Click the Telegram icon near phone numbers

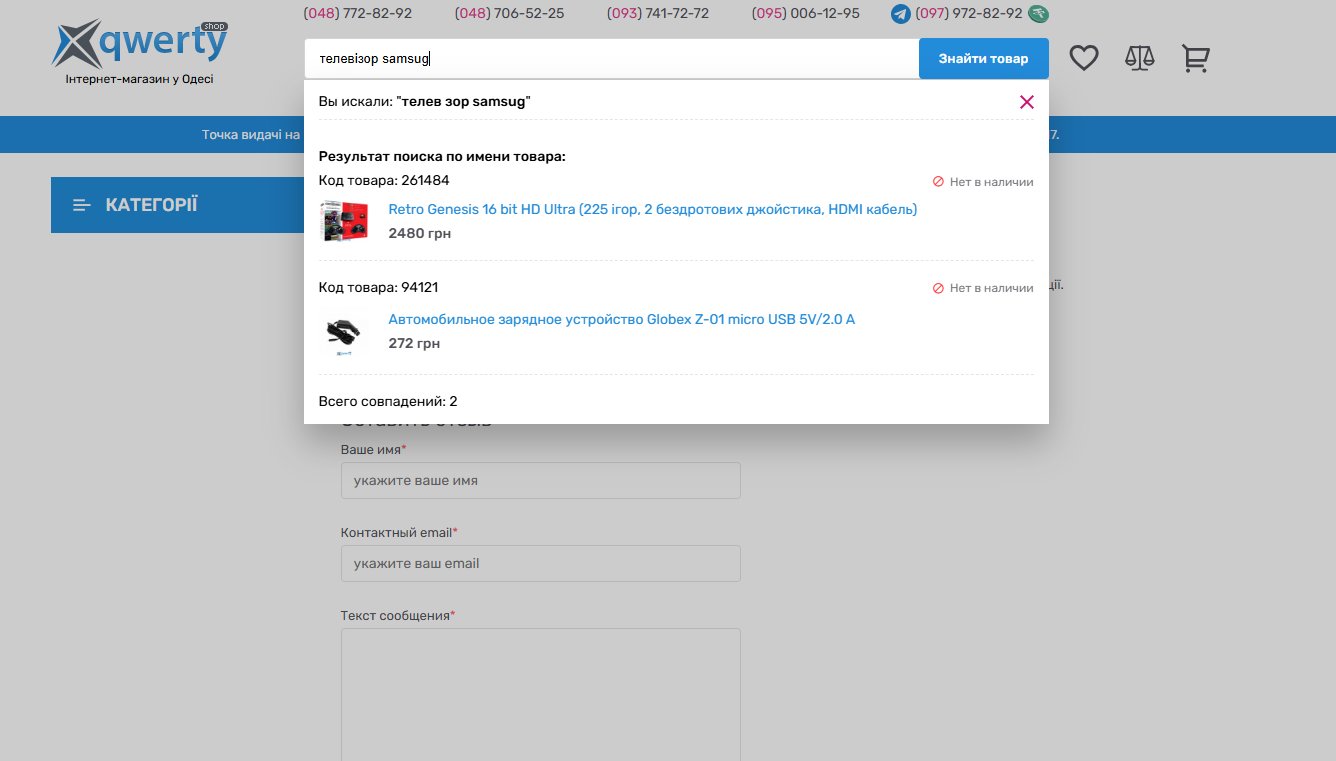click(x=901, y=14)
